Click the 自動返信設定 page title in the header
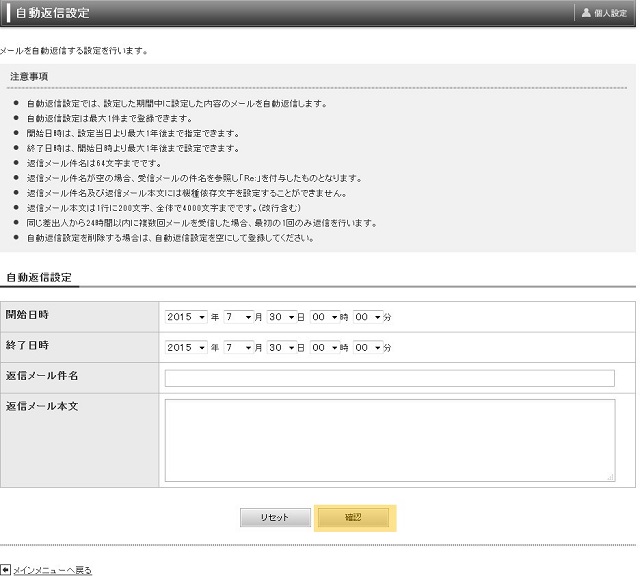640x578 pixels. point(52,13)
